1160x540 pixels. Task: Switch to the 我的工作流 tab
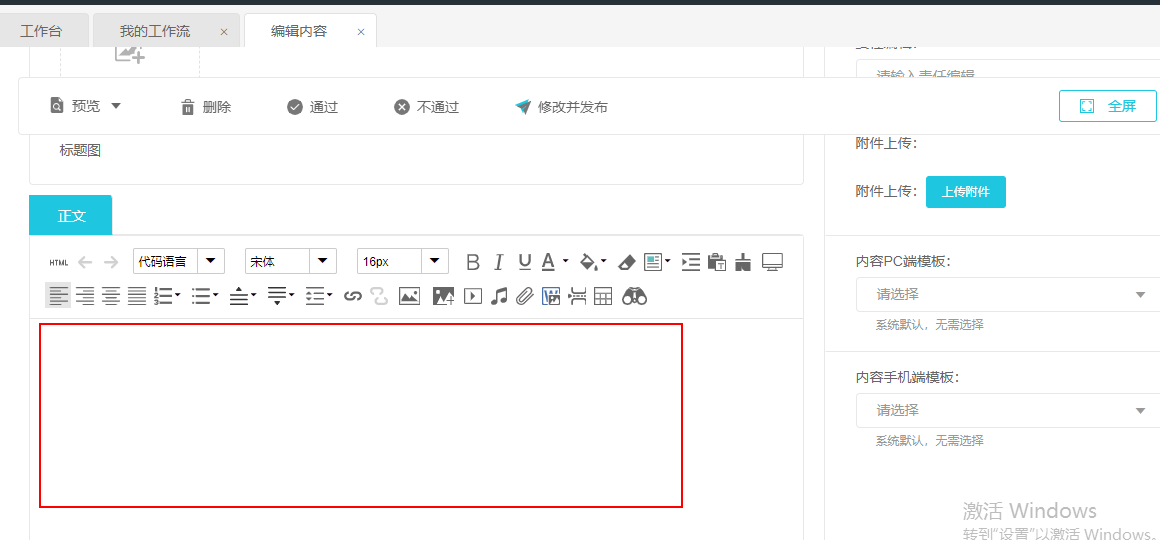click(x=166, y=31)
